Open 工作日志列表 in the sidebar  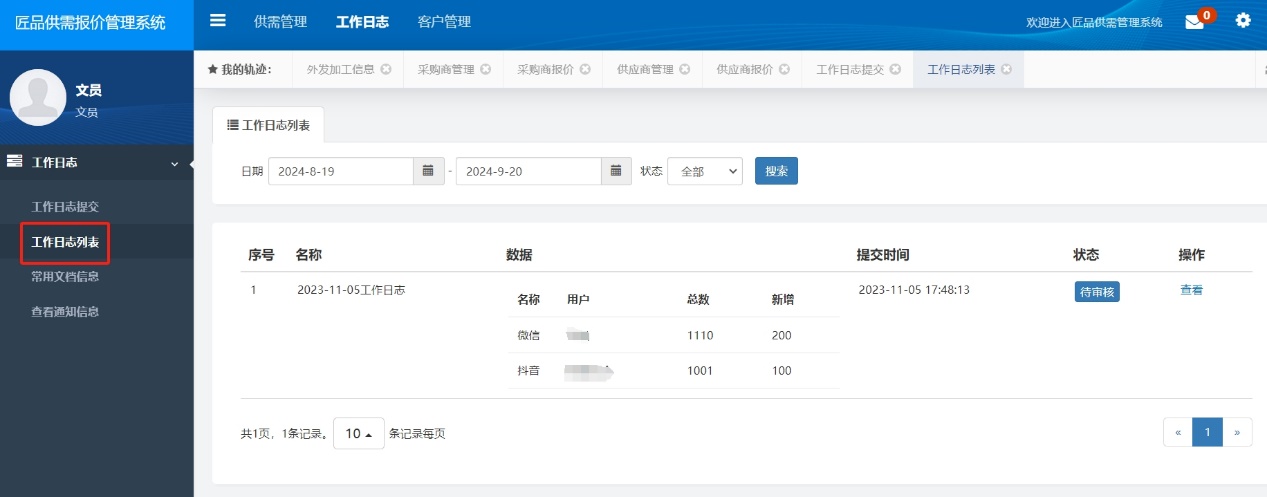pos(65,242)
